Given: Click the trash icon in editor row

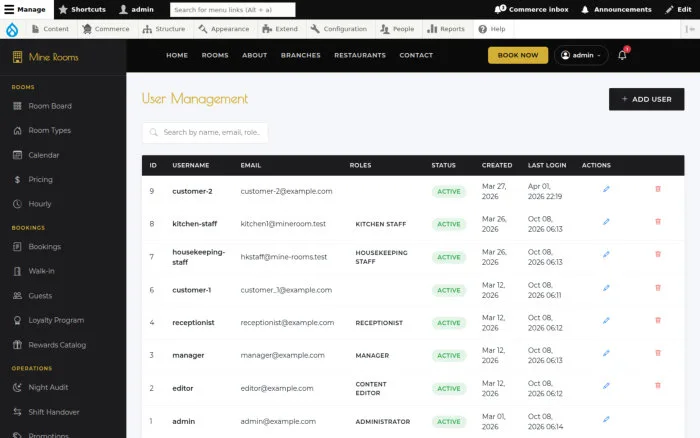Looking at the screenshot, I should click(658, 385).
